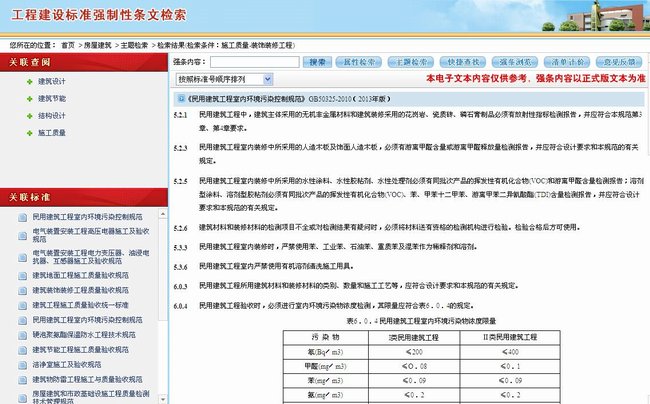Open 建筑装饰装修工程质量验收规范 in related standards
650x404 pixels.
pos(88,288)
